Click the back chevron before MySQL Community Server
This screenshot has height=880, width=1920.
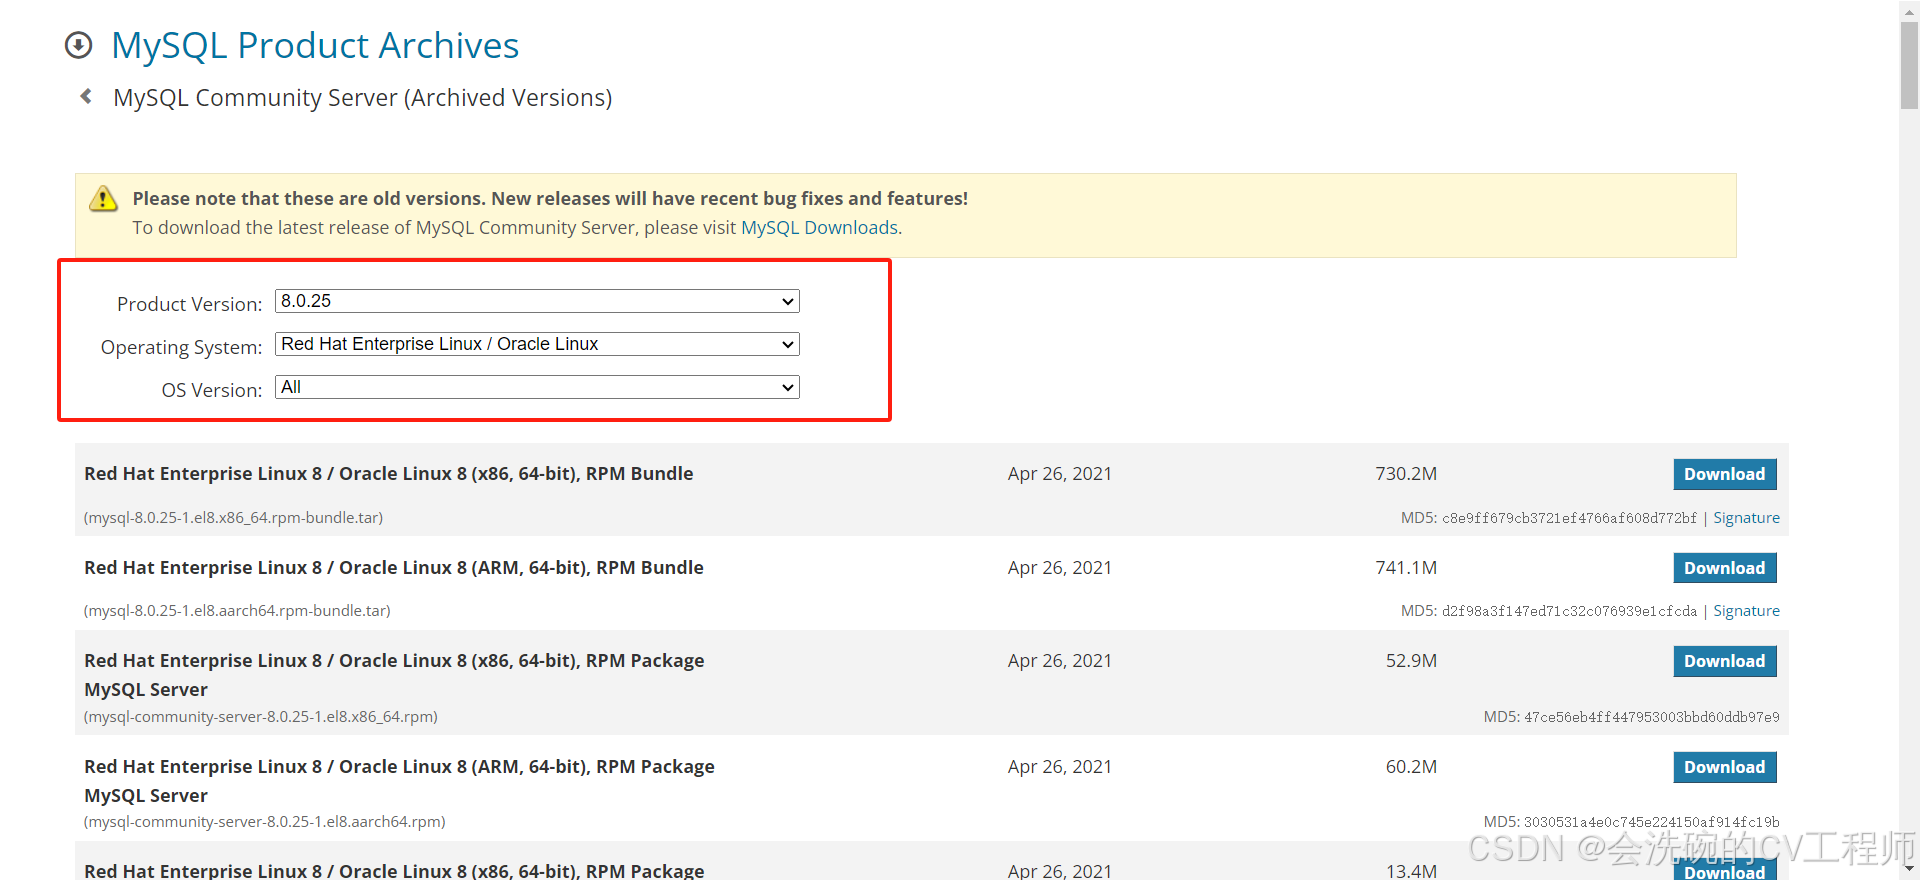86,96
